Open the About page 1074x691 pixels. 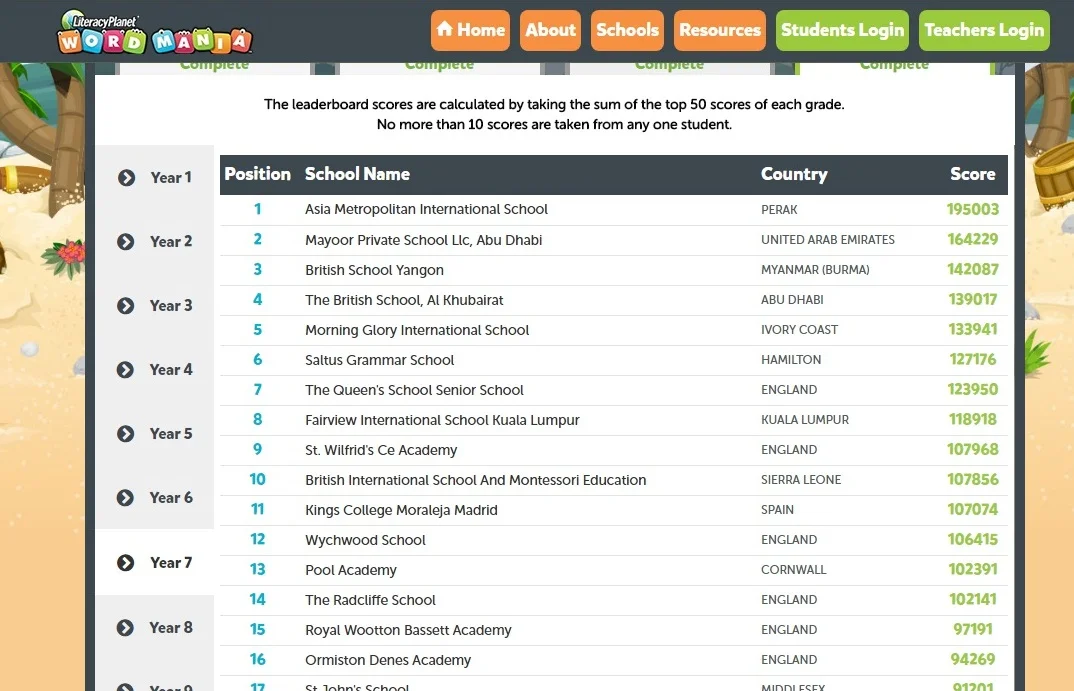[550, 30]
